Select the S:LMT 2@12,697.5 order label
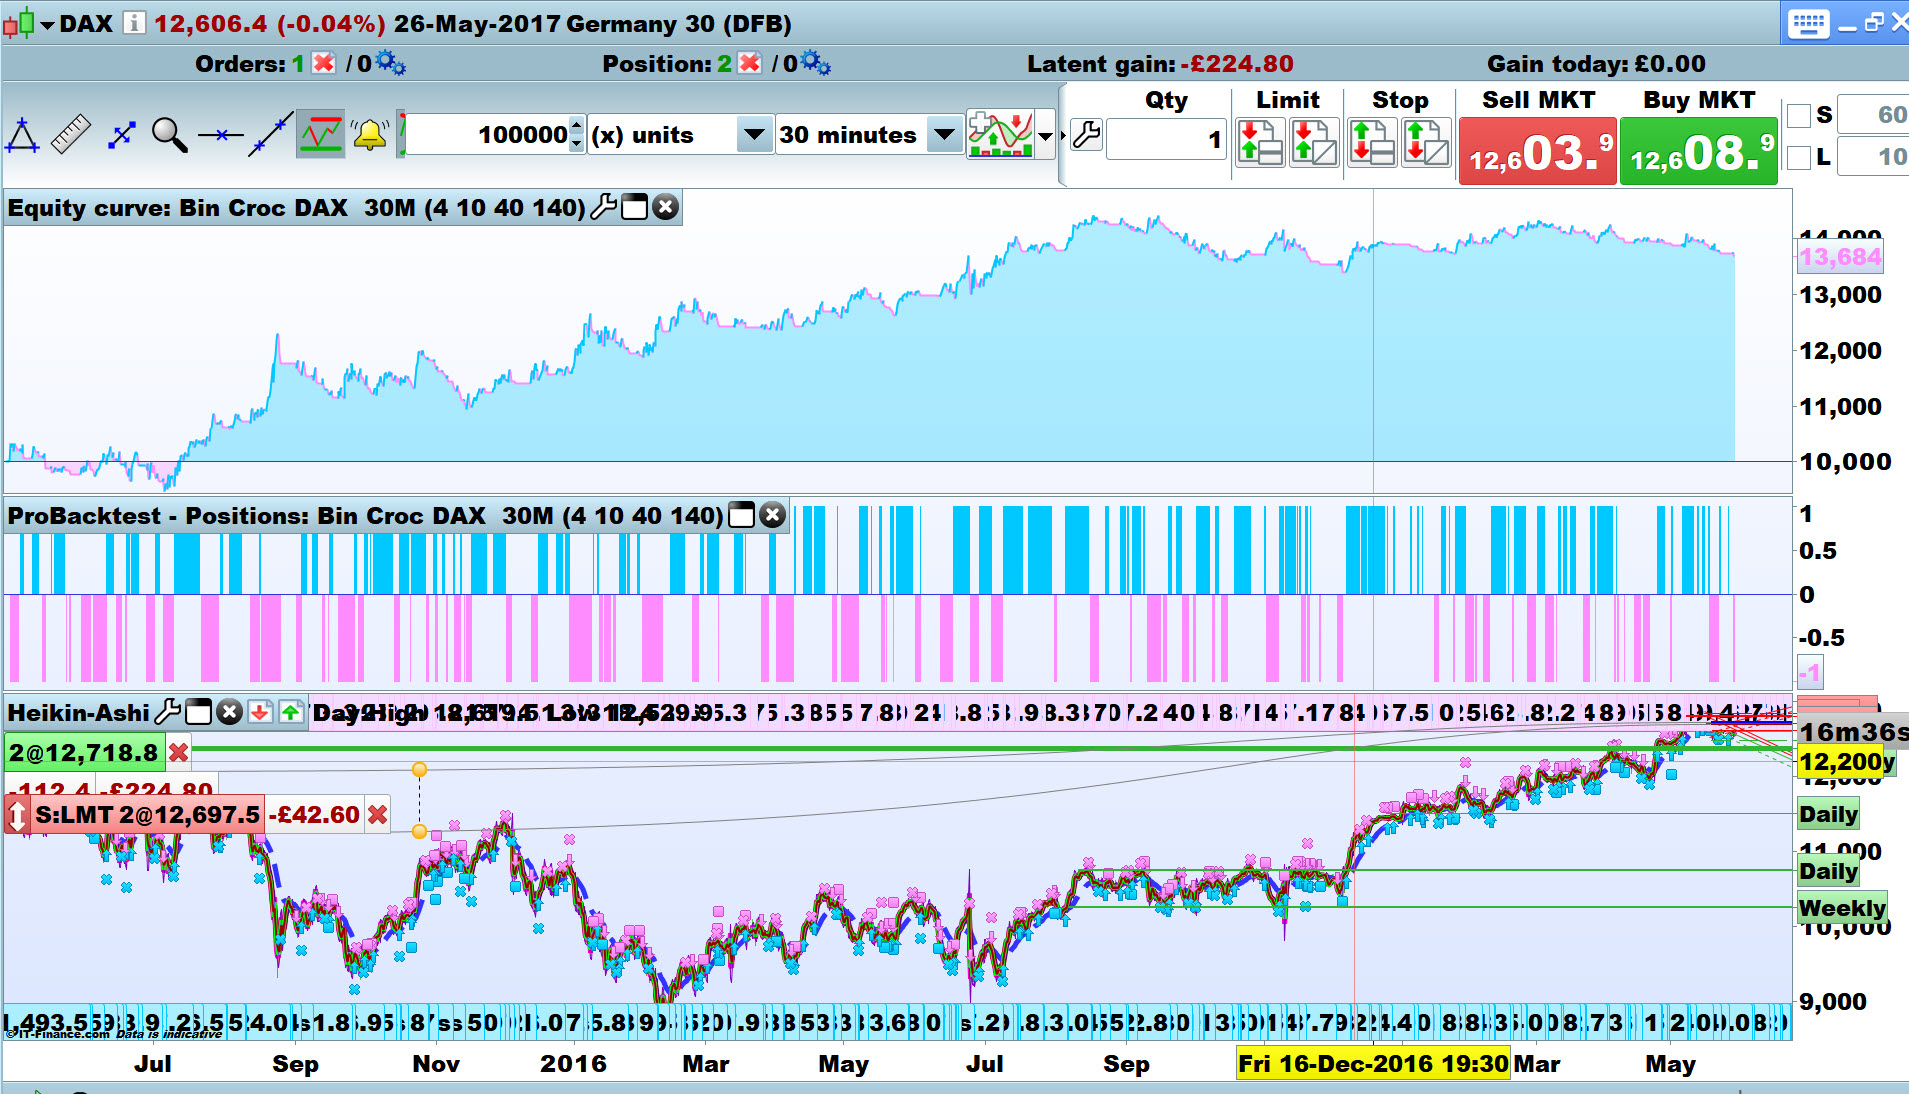Image resolution: width=1909 pixels, height=1094 pixels. (147, 815)
